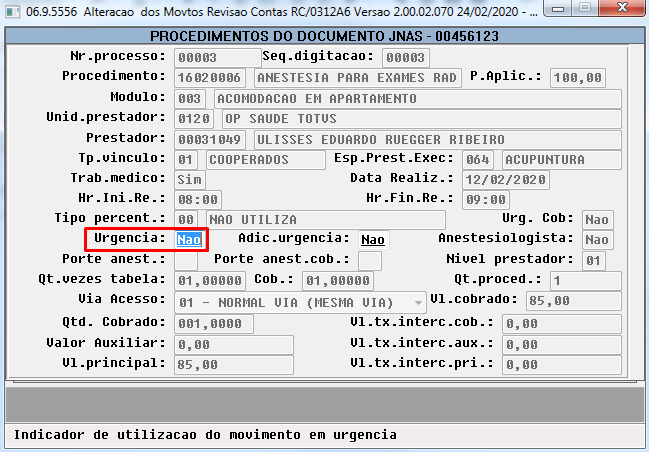This screenshot has width=649, height=452.
Task: Click the Seq.digitacao field 00003
Action: click(x=406, y=58)
